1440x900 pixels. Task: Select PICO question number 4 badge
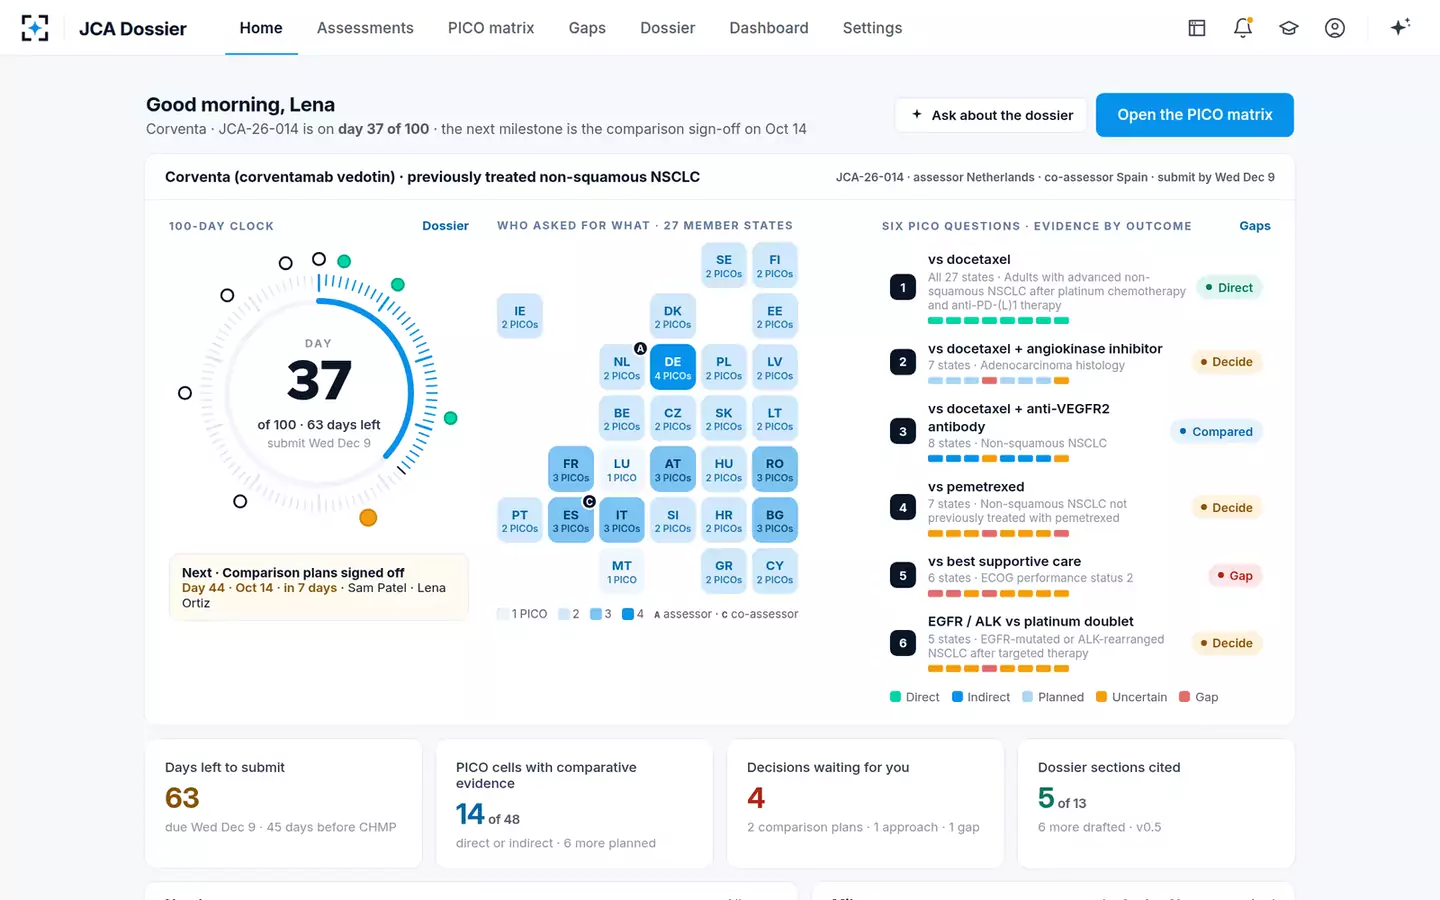point(903,508)
